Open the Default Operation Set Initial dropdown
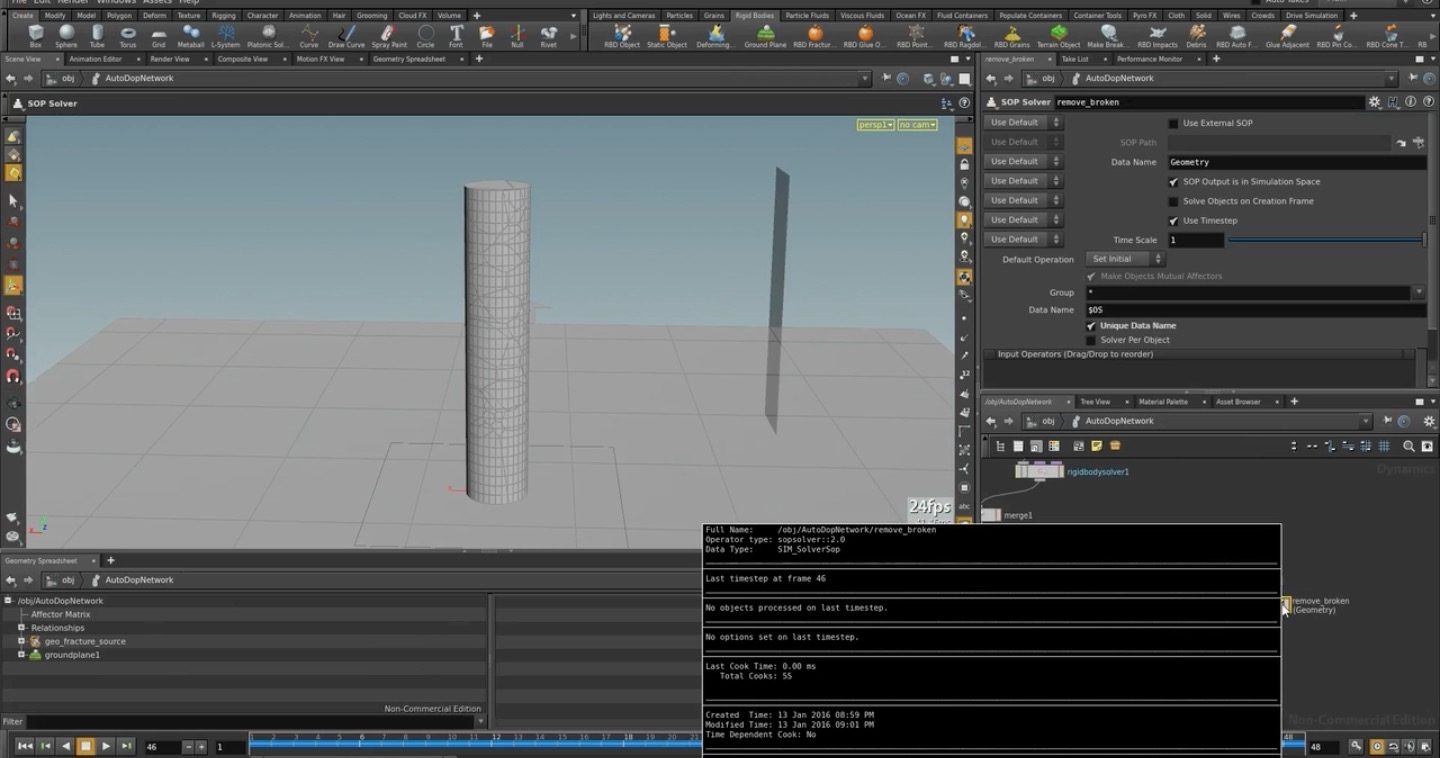 point(1125,259)
